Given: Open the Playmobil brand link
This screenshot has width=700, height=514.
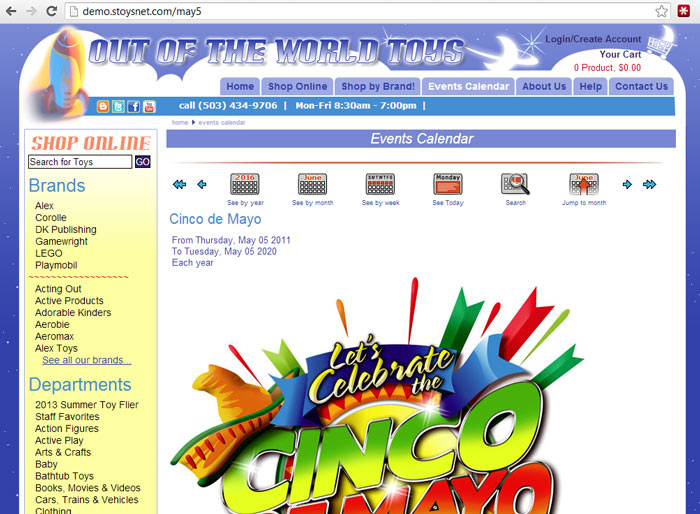Looking at the screenshot, I should tap(56, 265).
